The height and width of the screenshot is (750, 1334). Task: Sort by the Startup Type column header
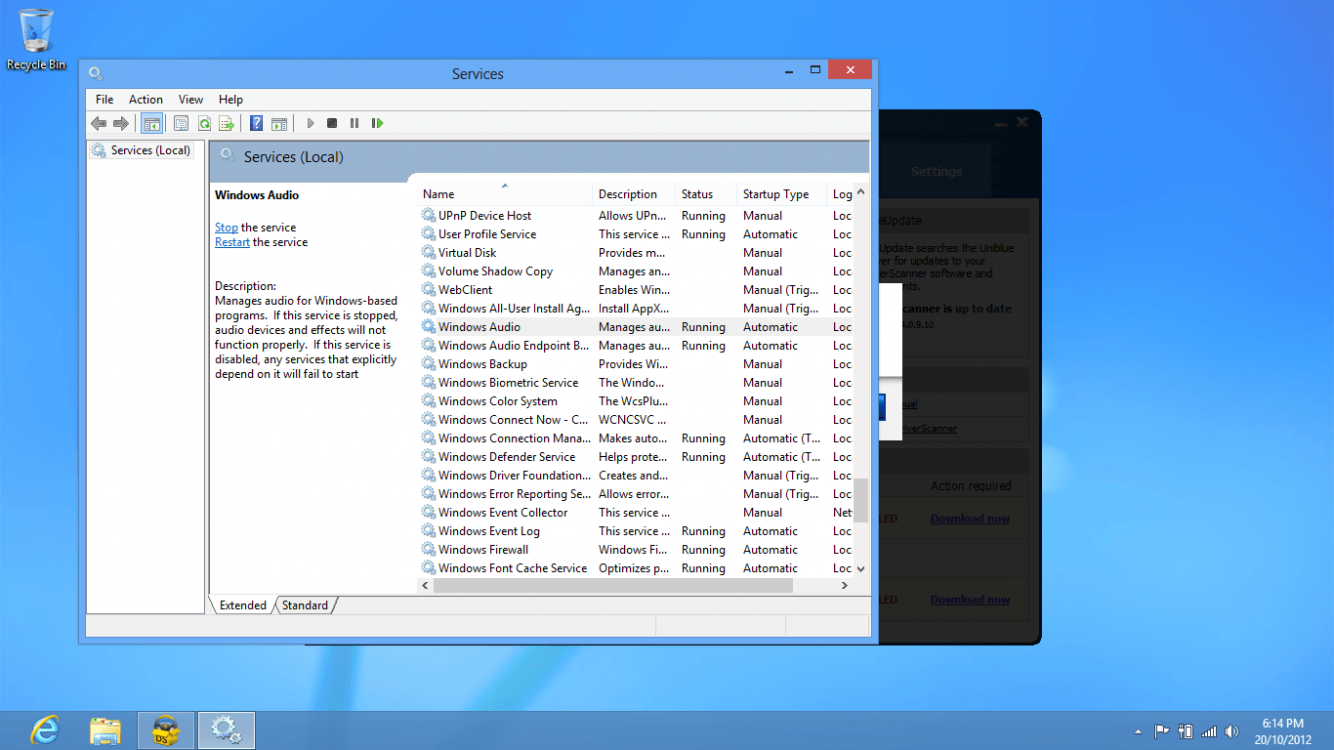783,194
